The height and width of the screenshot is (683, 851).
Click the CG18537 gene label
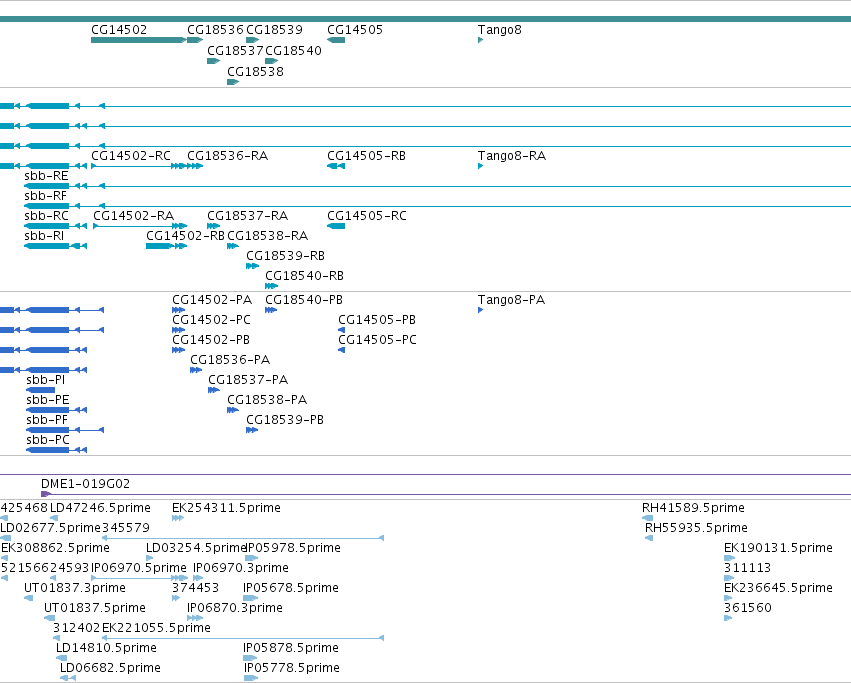[236, 50]
